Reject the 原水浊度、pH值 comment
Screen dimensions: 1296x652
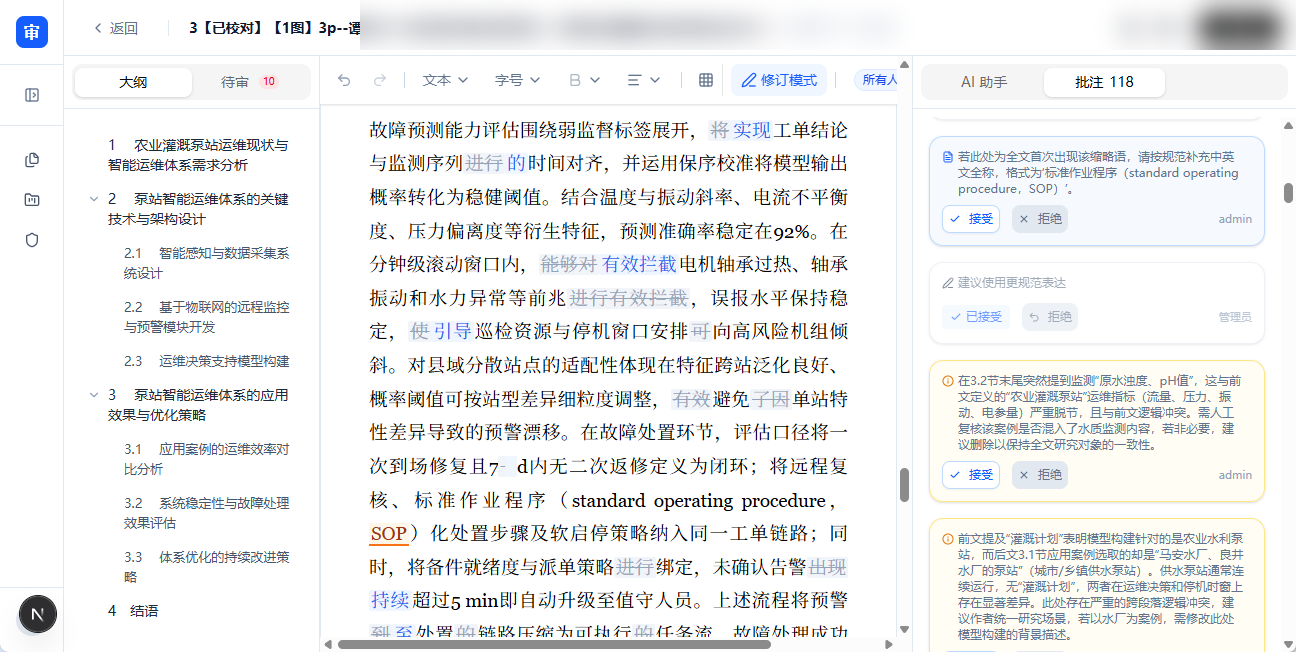click(x=1040, y=475)
